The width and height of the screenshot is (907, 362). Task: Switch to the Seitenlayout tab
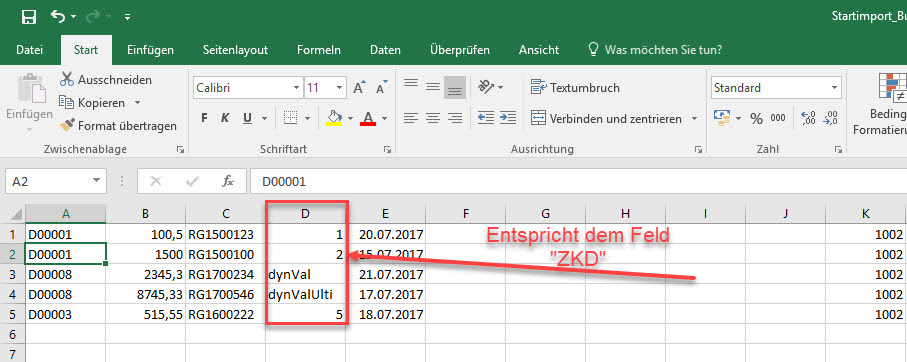tap(235, 50)
